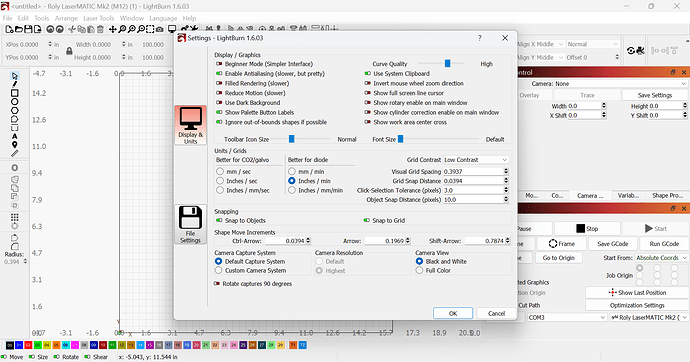Select the Measure ruler tool
Viewport: 690px width, 362px height.
pos(15,154)
